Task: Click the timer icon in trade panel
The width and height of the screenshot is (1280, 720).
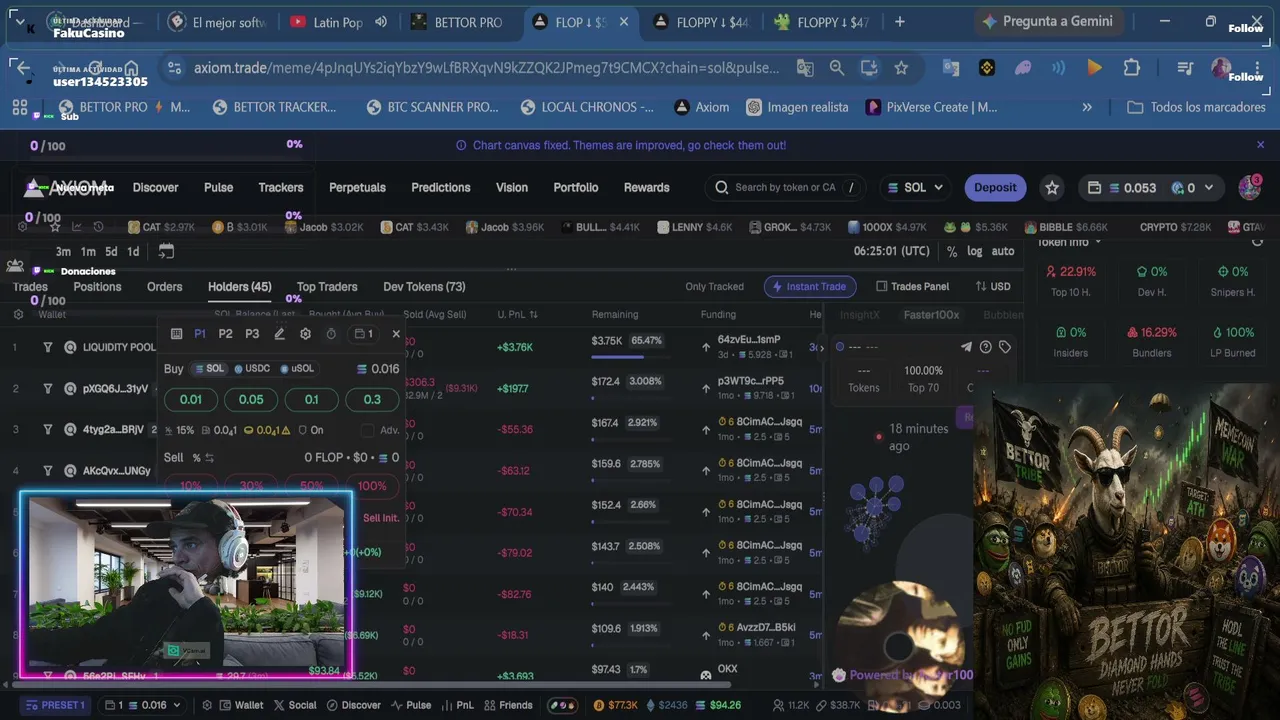Action: coord(331,334)
